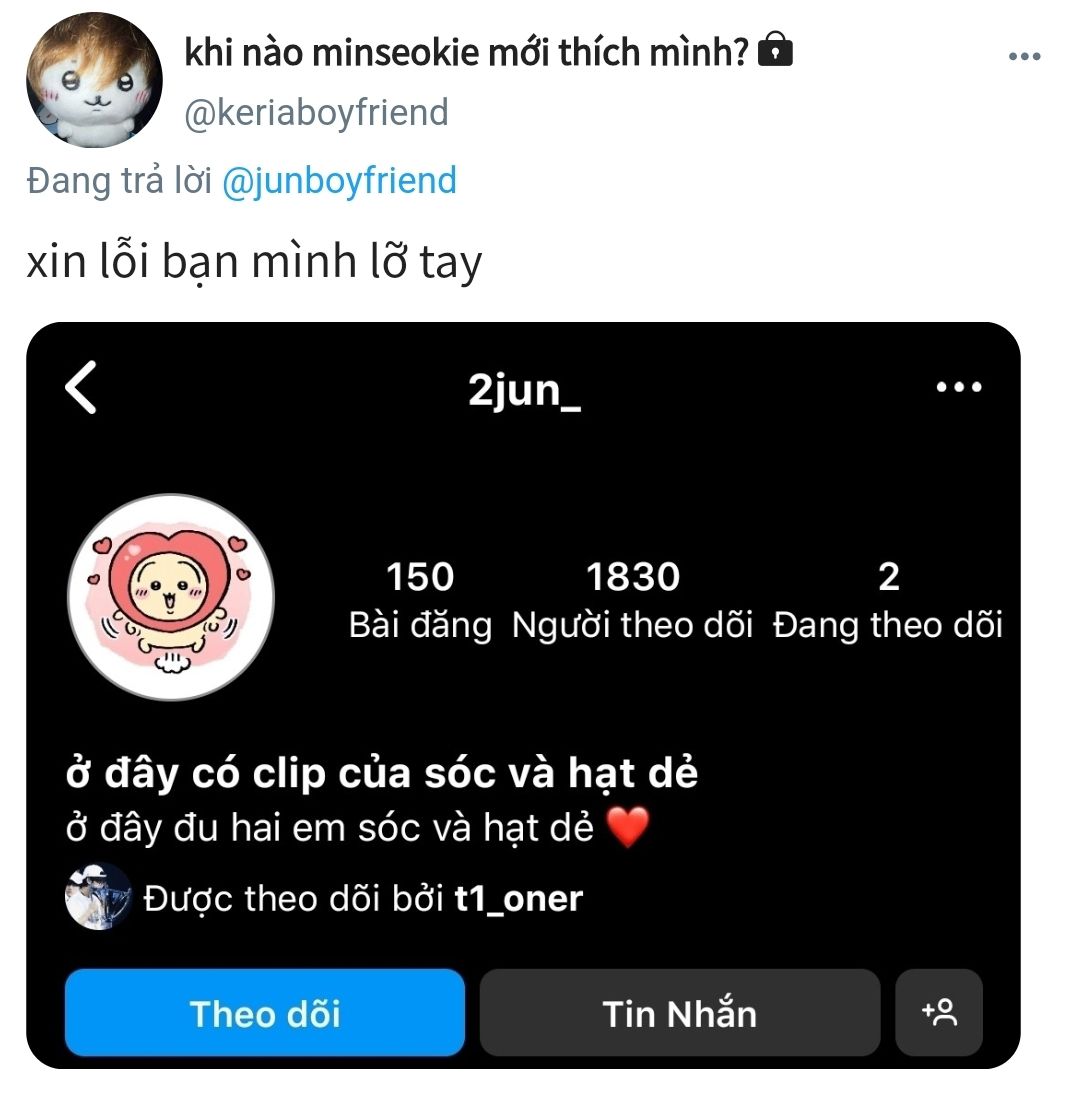Tap the back arrow in the Instagram profile
Image resolution: width=1080 pixels, height=1094 pixels.
tap(82, 387)
